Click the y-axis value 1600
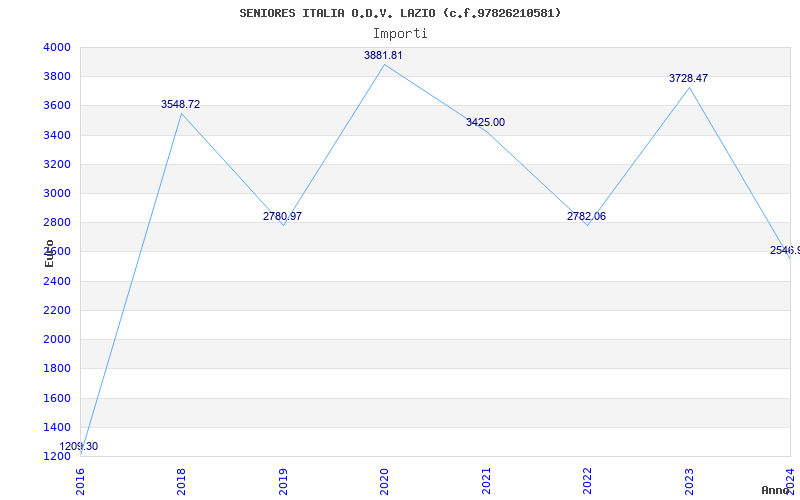800x500 pixels. 57,398
